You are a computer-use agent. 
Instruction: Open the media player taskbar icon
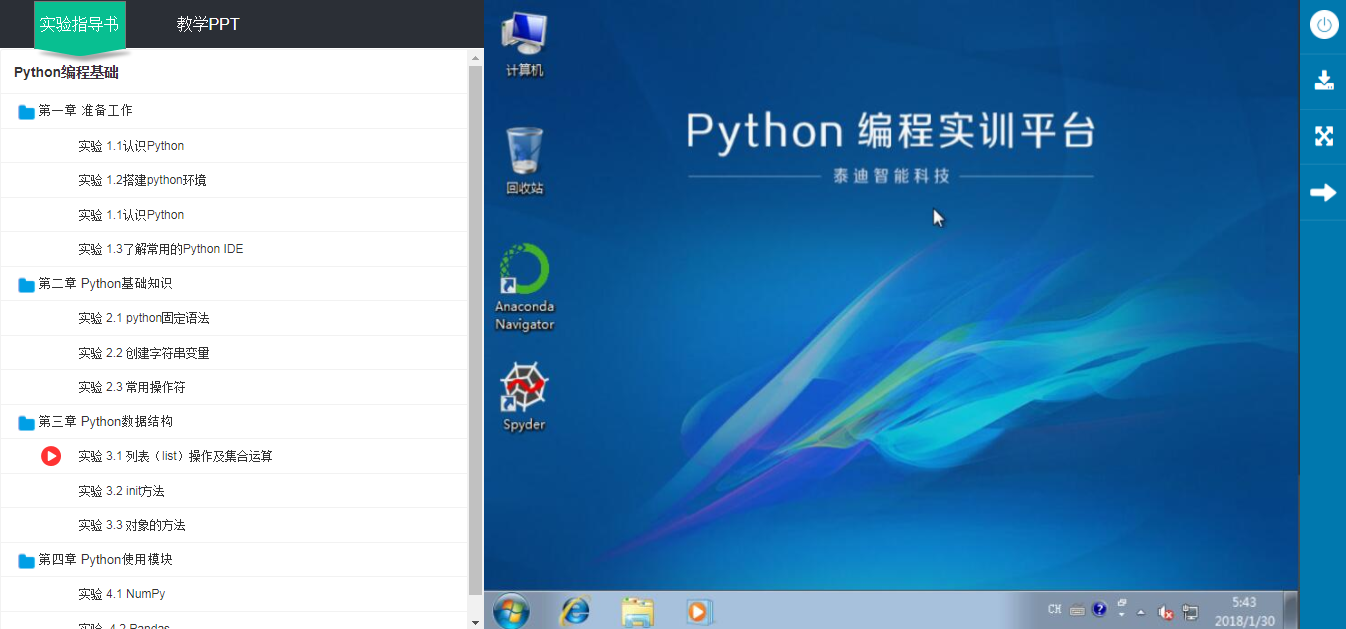[x=699, y=610]
